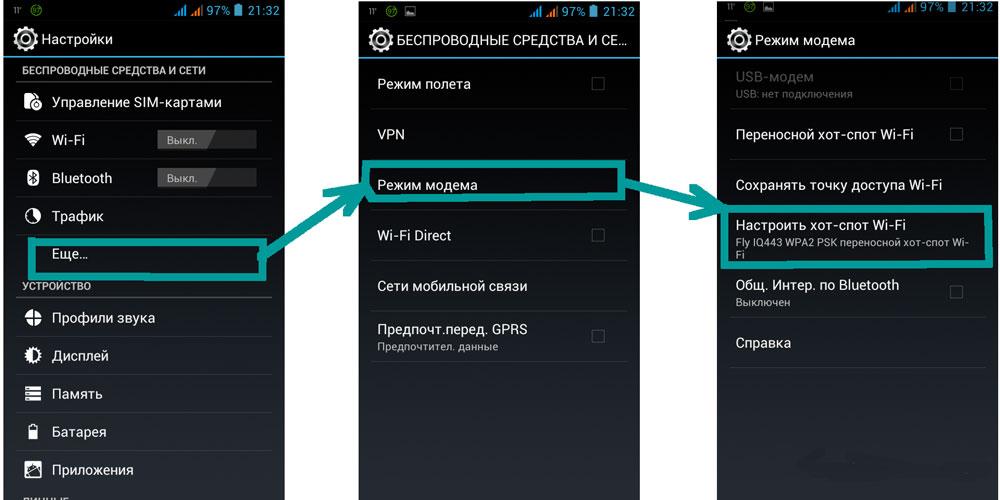
Task: Open Настроить хот-спот Wi-Fi item
Action: click(x=857, y=238)
